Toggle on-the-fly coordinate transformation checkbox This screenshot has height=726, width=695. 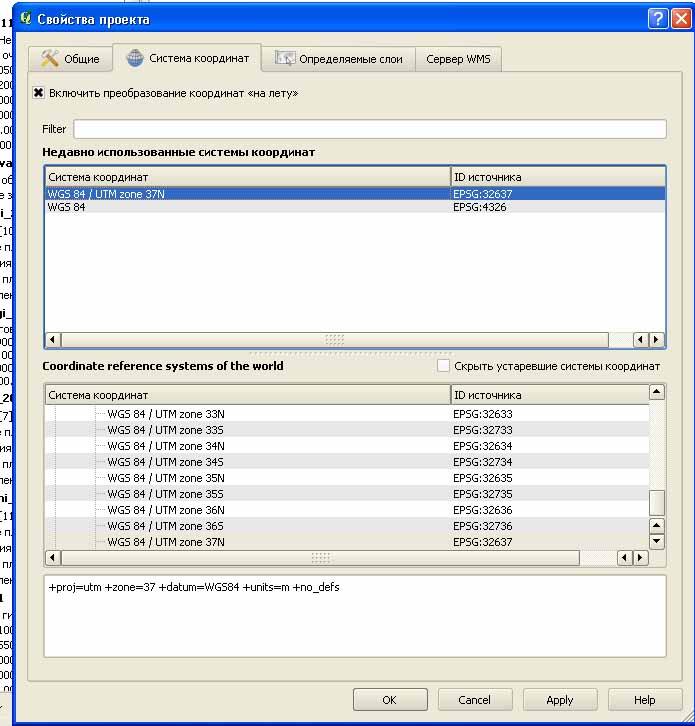(39, 93)
